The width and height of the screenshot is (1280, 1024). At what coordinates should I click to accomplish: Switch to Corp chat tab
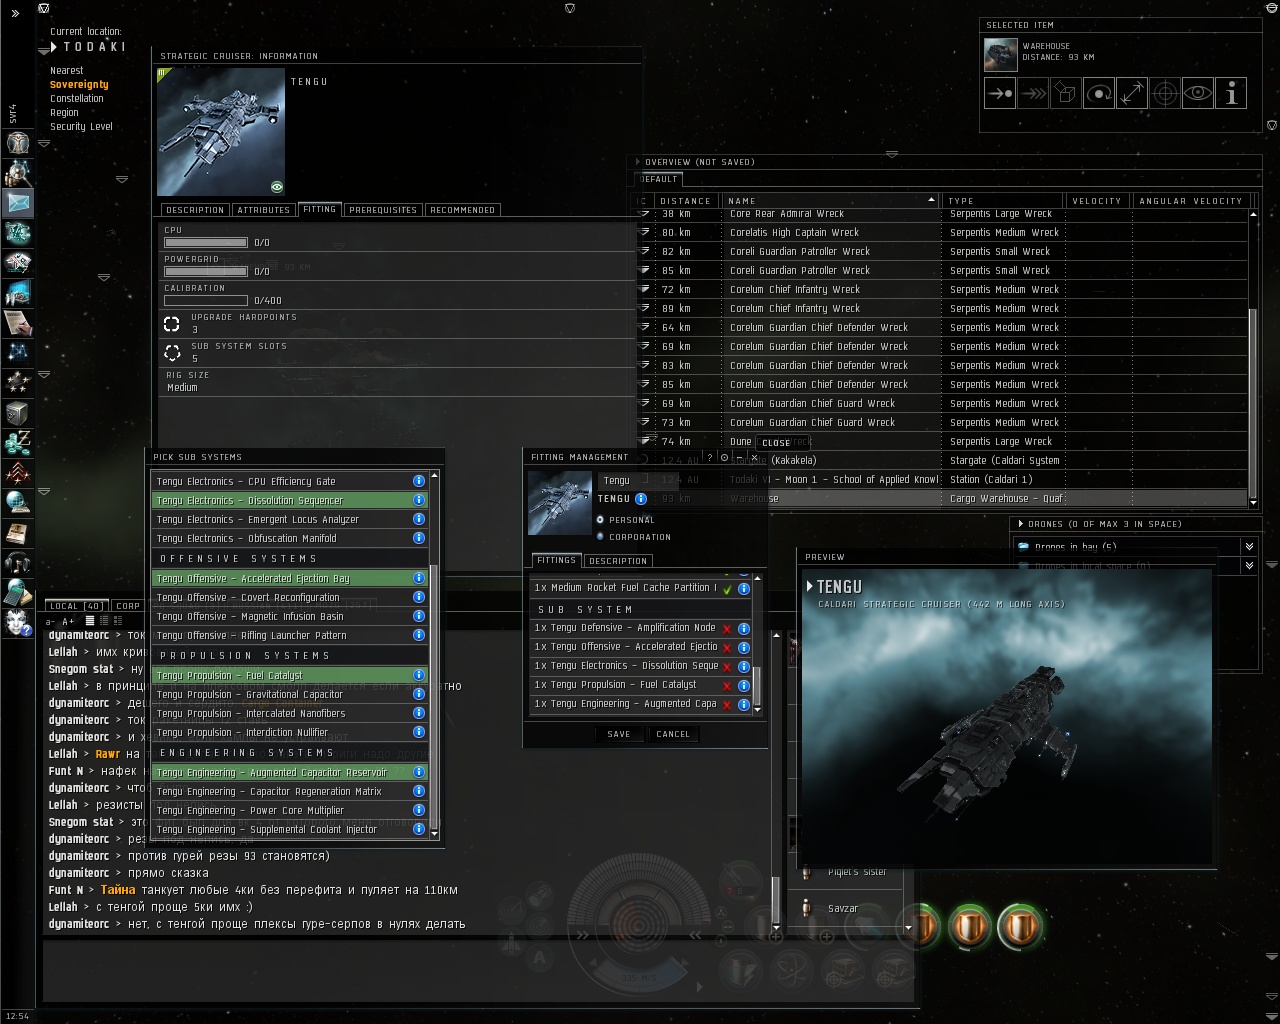pyautogui.click(x=128, y=606)
